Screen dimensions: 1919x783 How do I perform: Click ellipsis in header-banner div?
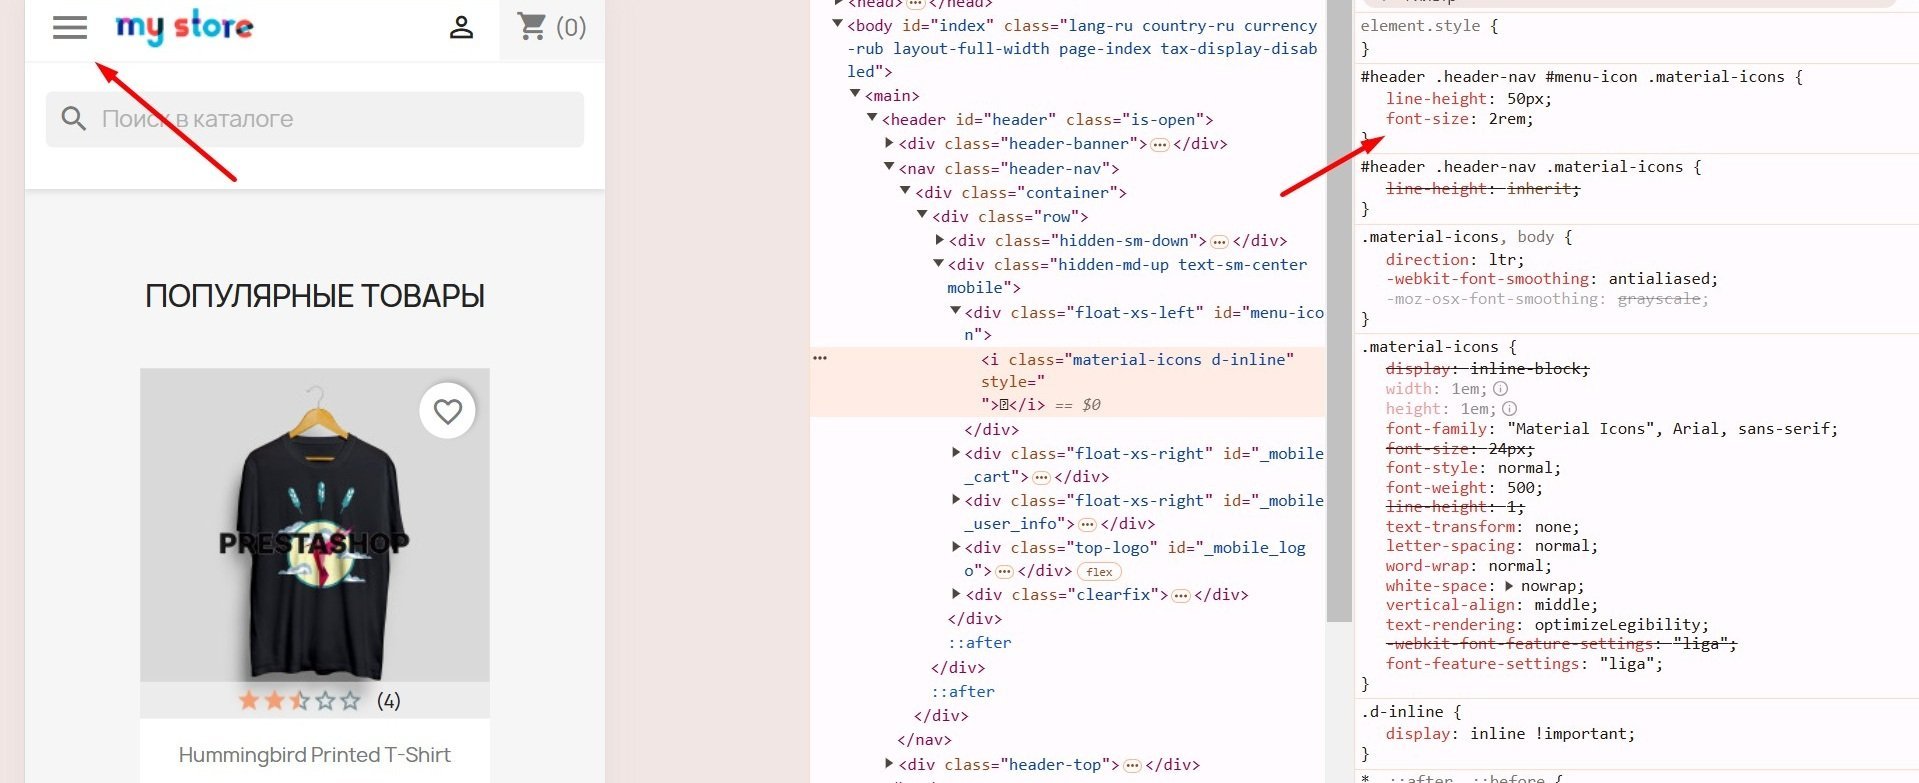1160,144
